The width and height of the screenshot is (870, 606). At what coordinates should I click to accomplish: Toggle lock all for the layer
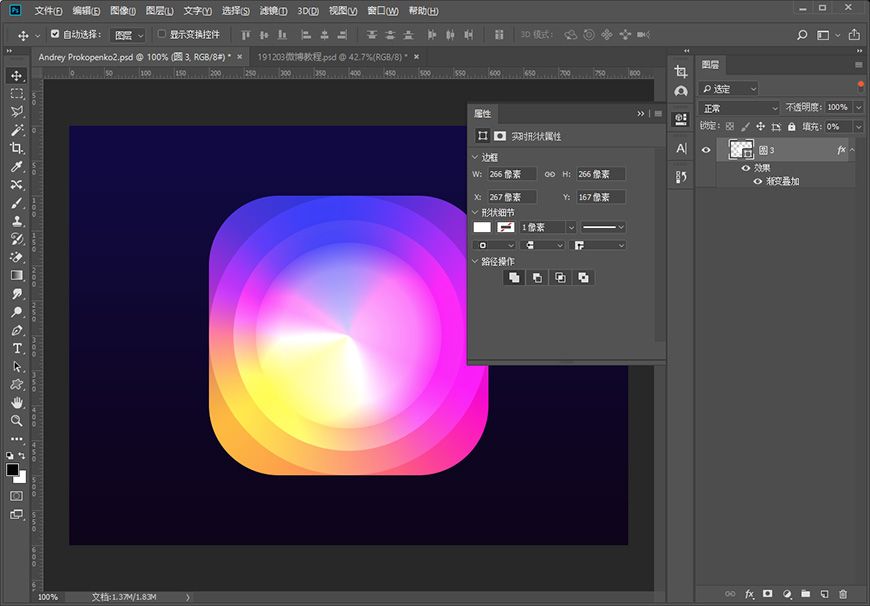click(792, 127)
